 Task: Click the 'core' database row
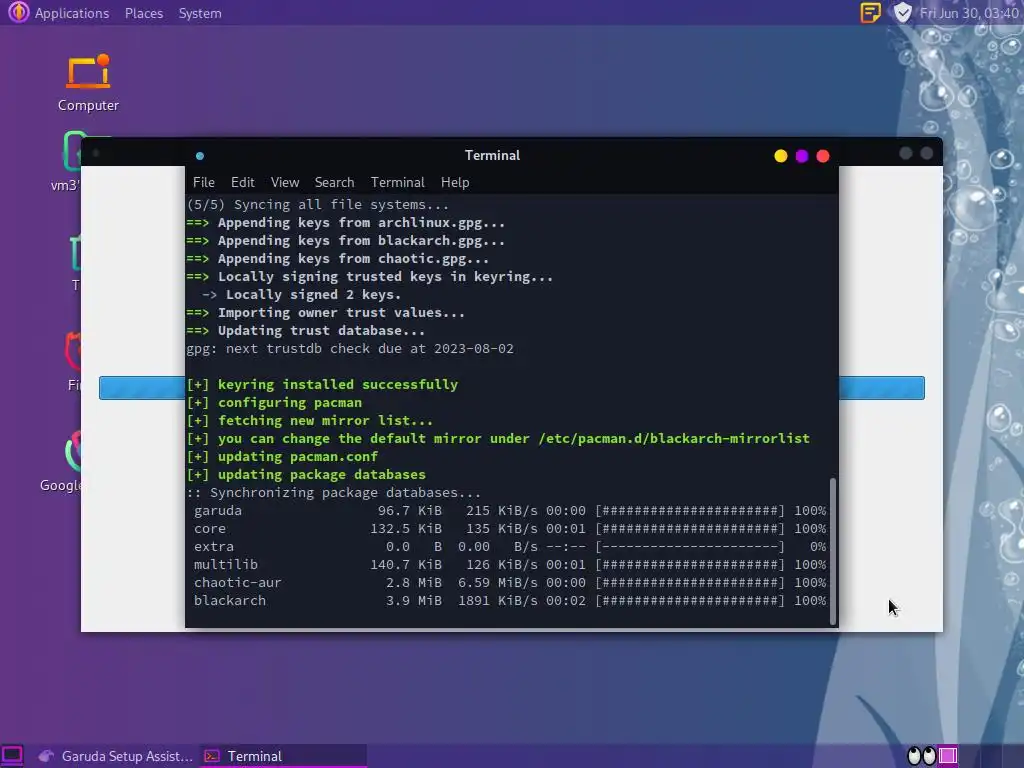(509, 528)
